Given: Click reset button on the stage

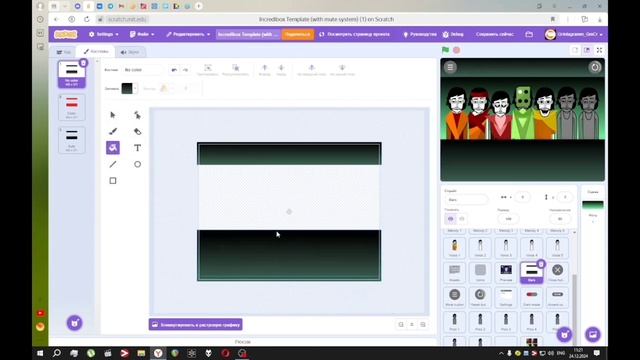Looking at the screenshot, I should [x=595, y=67].
